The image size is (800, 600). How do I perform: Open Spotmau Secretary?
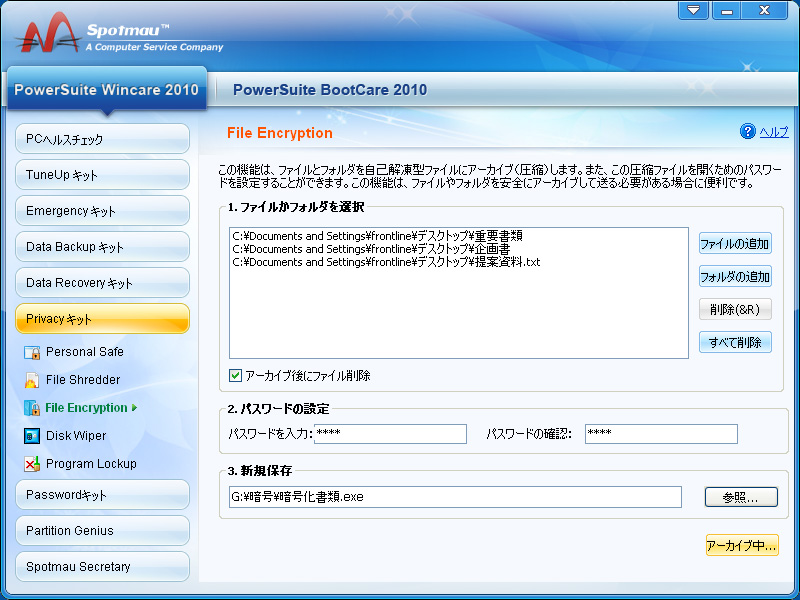103,567
